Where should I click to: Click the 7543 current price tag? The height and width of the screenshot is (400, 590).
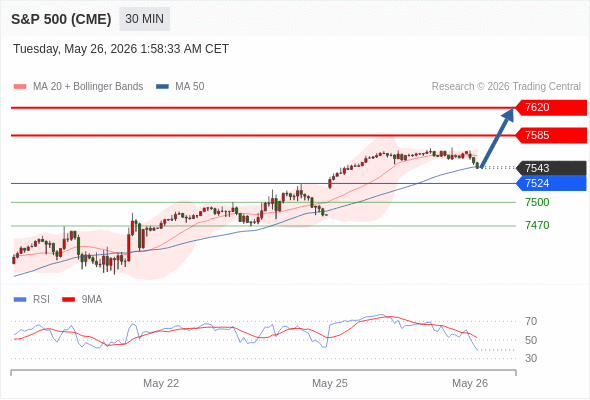[551, 168]
